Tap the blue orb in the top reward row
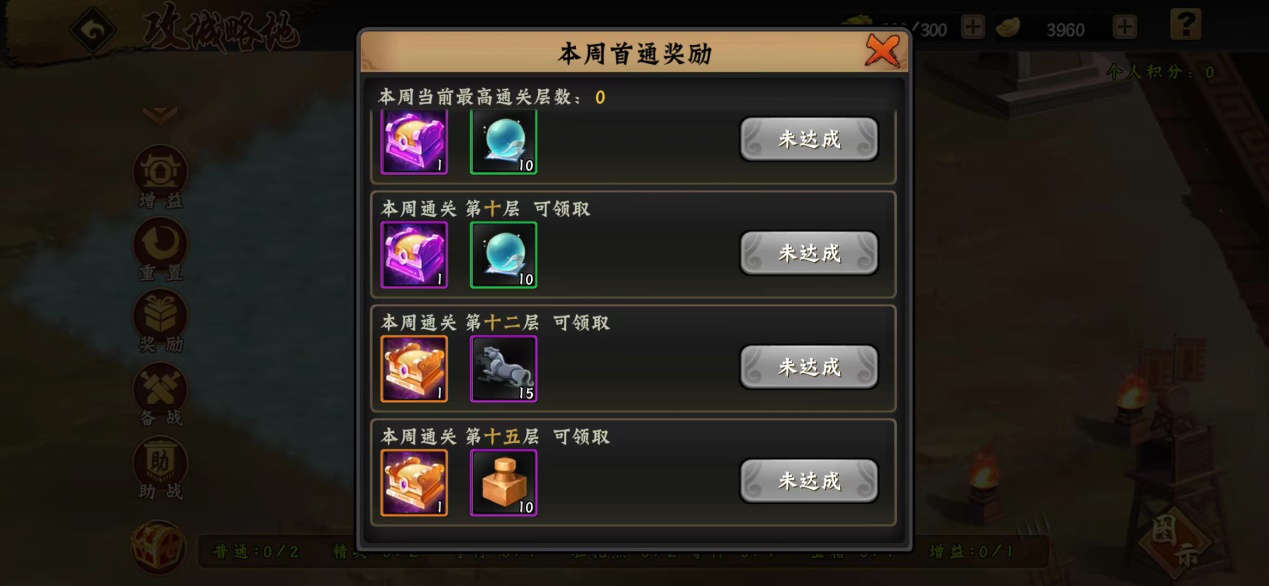 coord(503,142)
